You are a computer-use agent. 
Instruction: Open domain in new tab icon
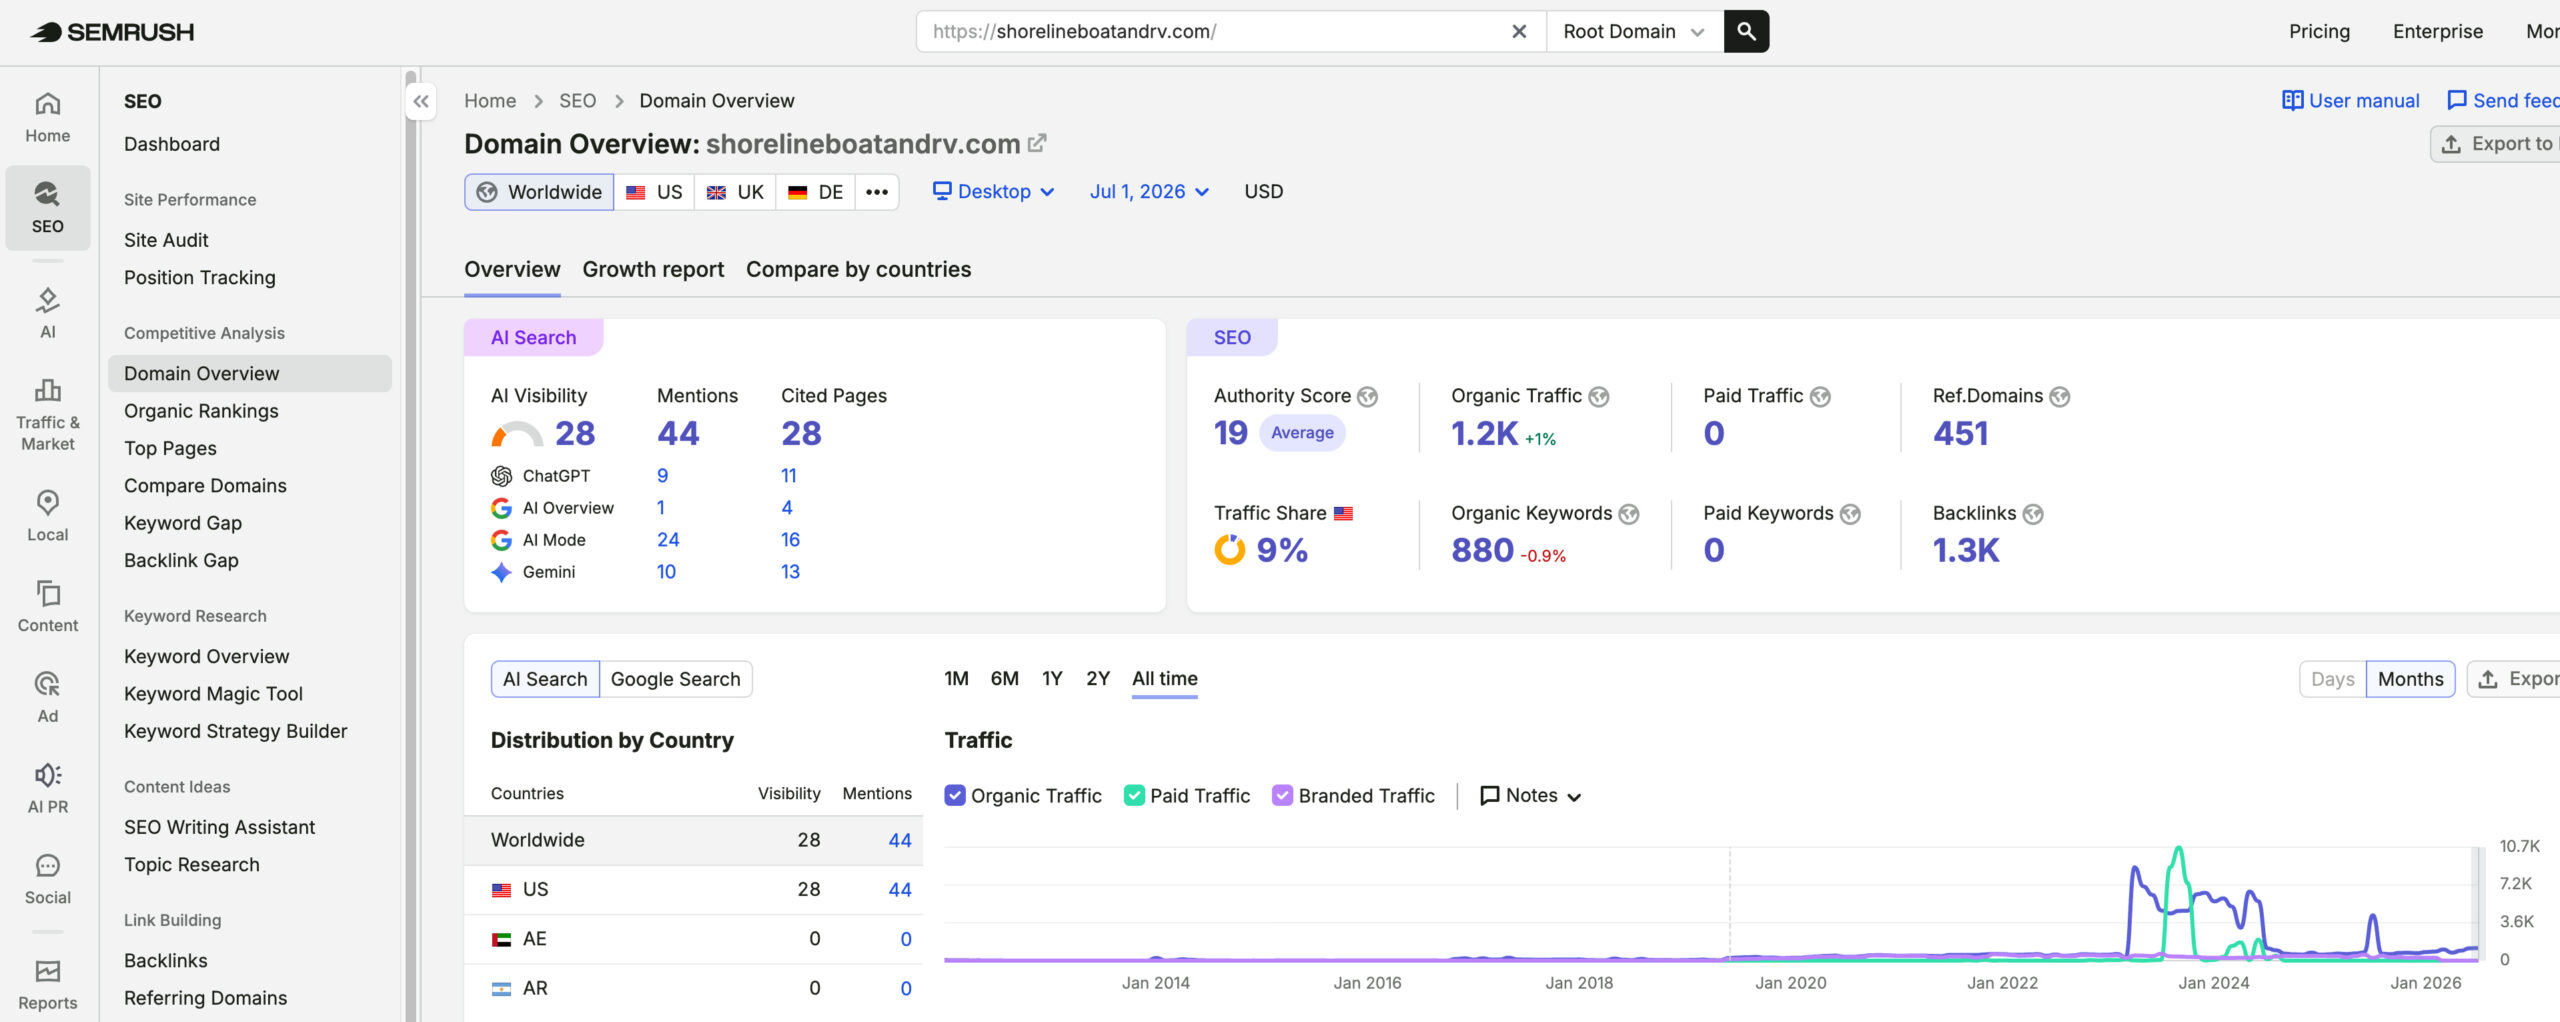(x=1037, y=143)
